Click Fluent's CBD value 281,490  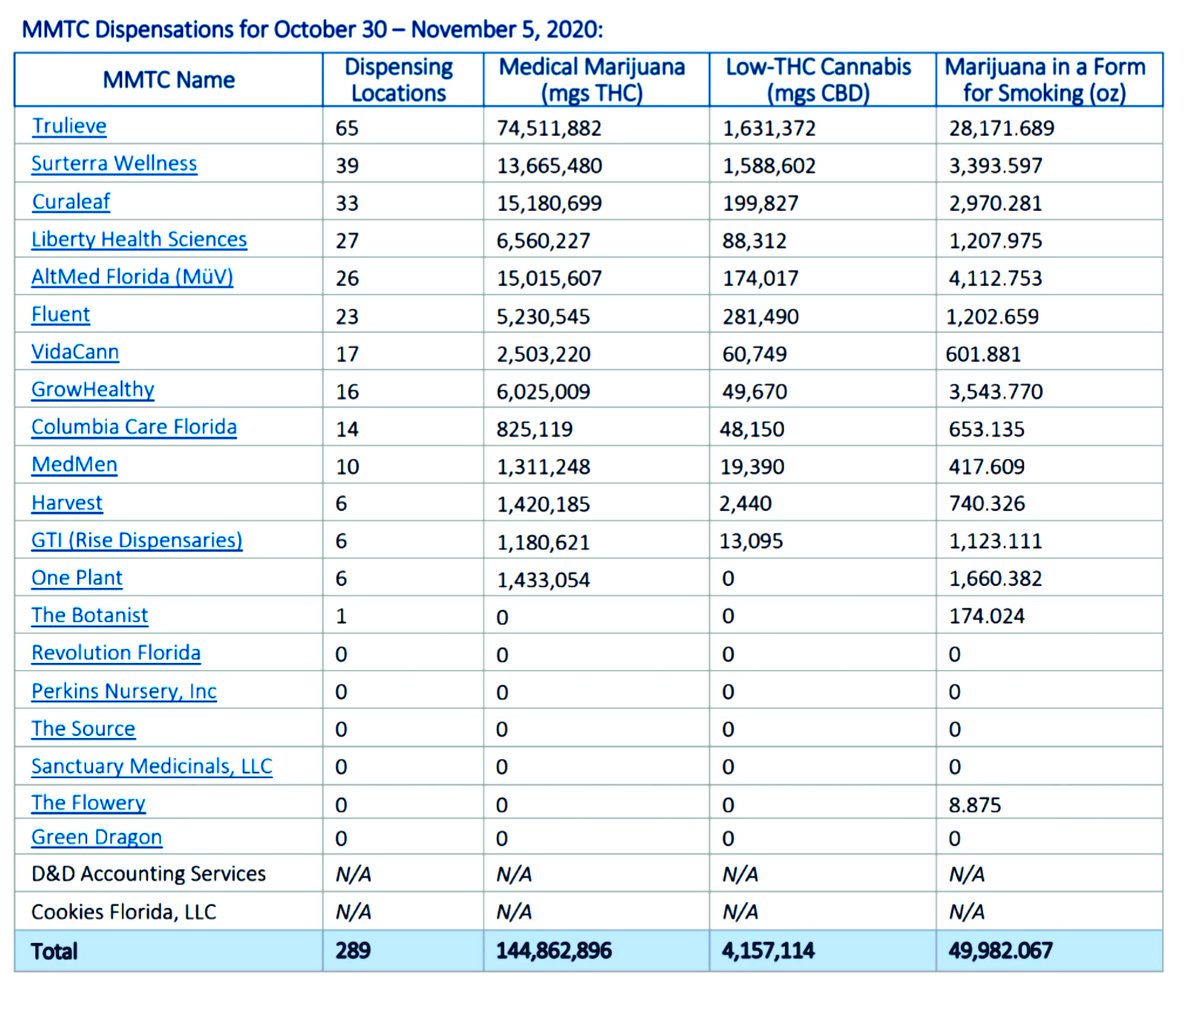(762, 316)
